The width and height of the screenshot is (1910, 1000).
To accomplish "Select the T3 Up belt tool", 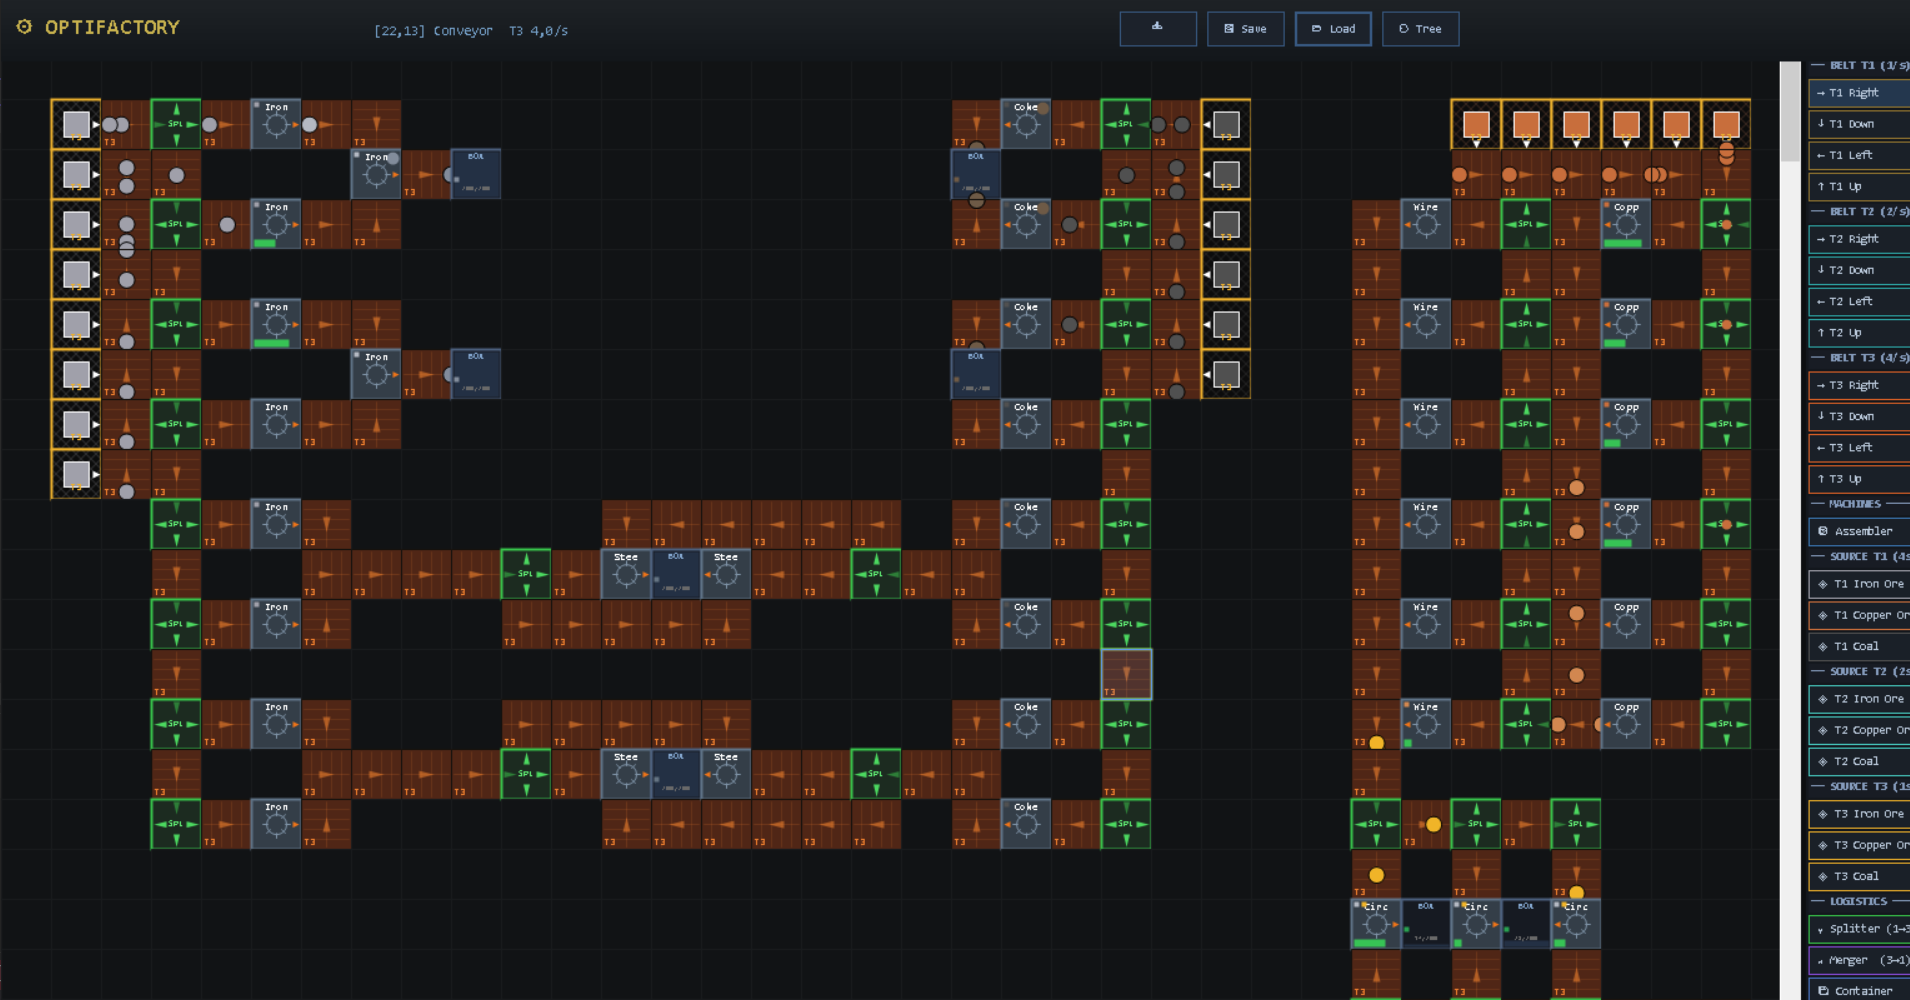I will click(1860, 479).
